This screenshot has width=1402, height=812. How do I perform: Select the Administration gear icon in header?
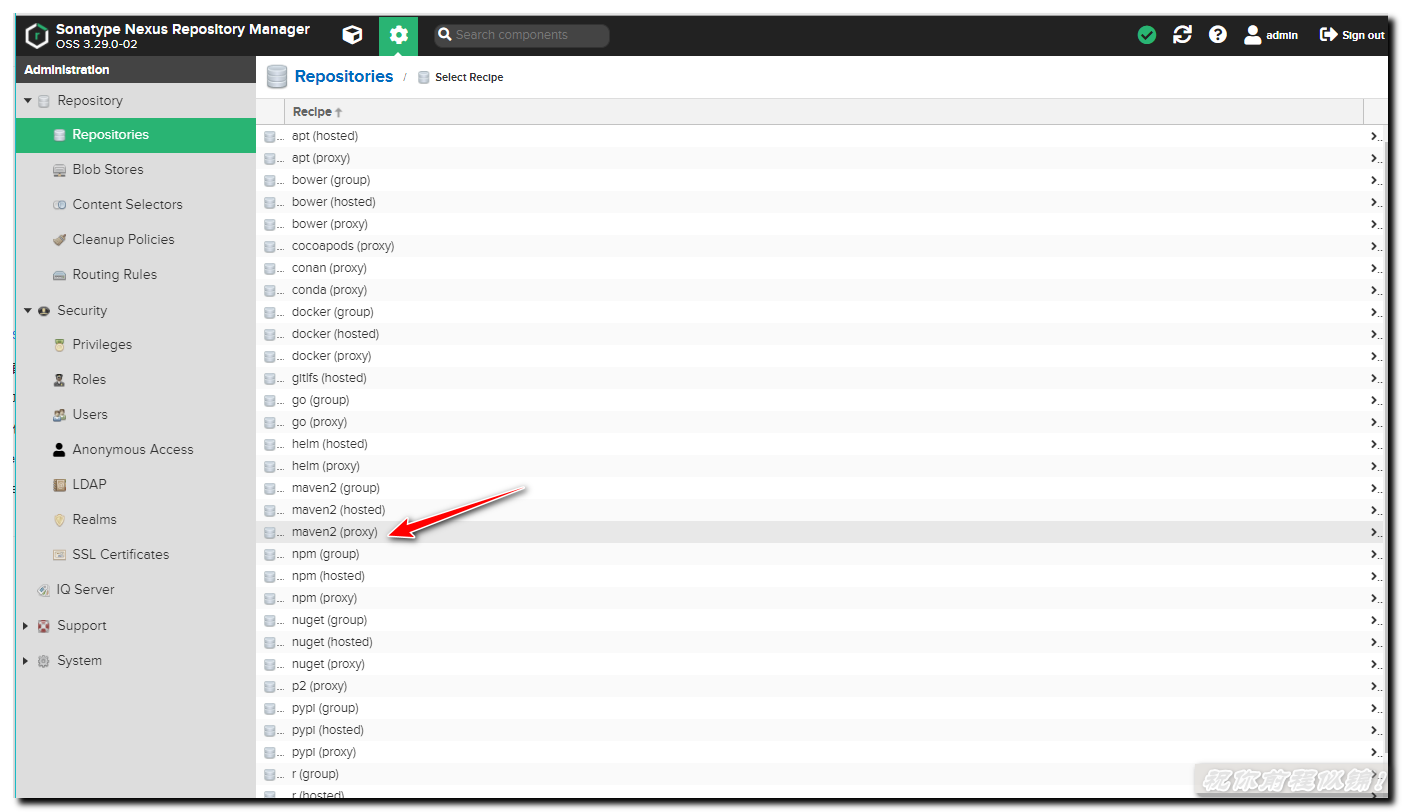click(x=399, y=35)
